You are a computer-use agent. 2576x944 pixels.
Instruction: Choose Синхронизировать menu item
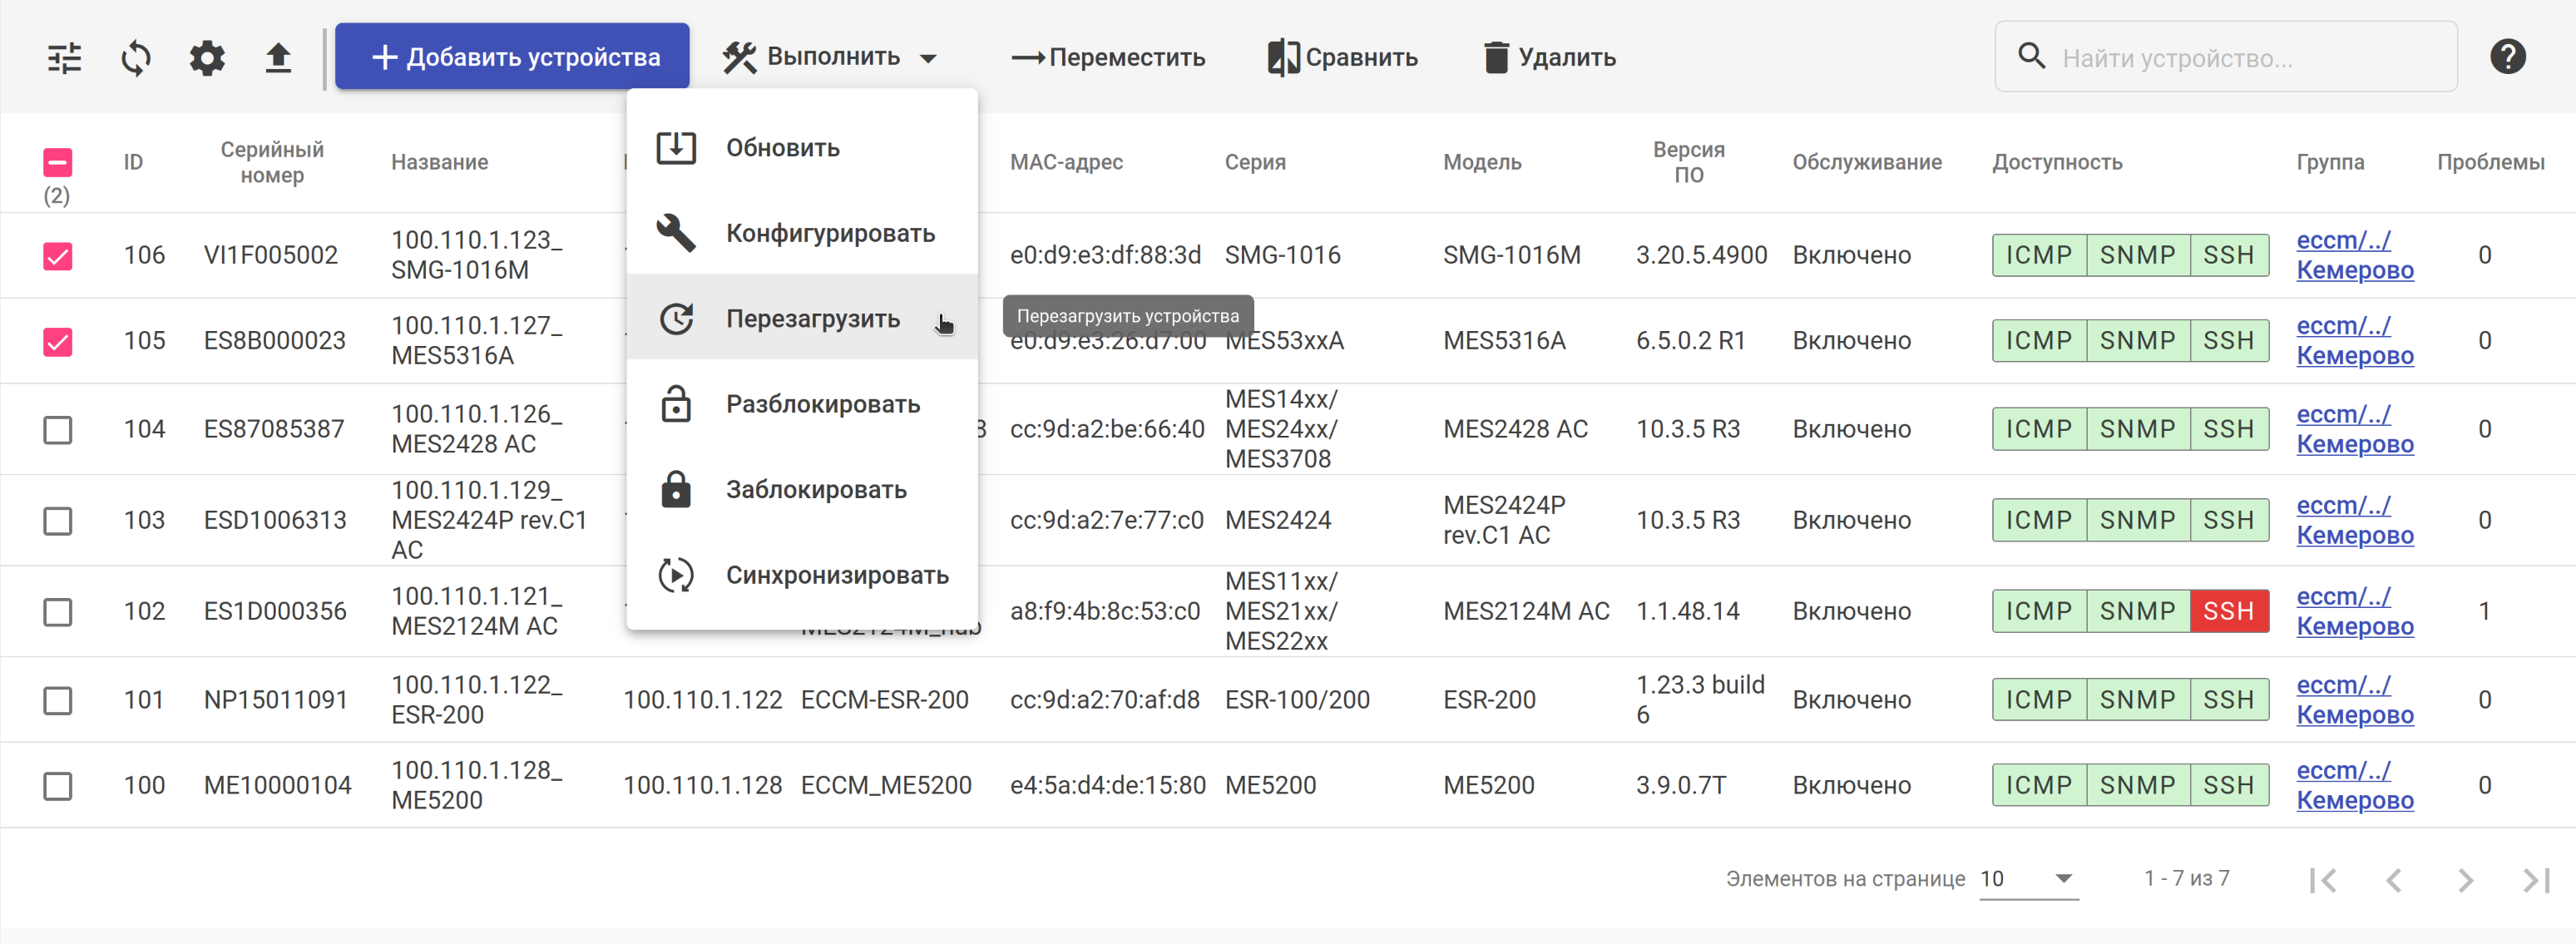[x=836, y=575]
